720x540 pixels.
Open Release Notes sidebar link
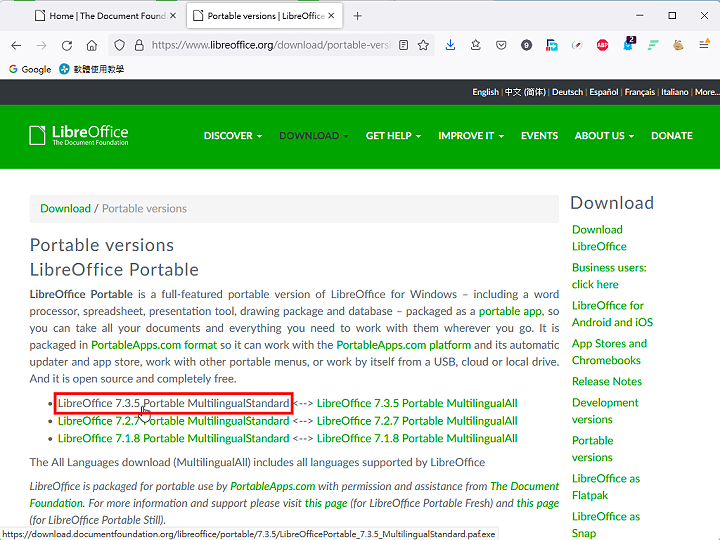(x=607, y=381)
